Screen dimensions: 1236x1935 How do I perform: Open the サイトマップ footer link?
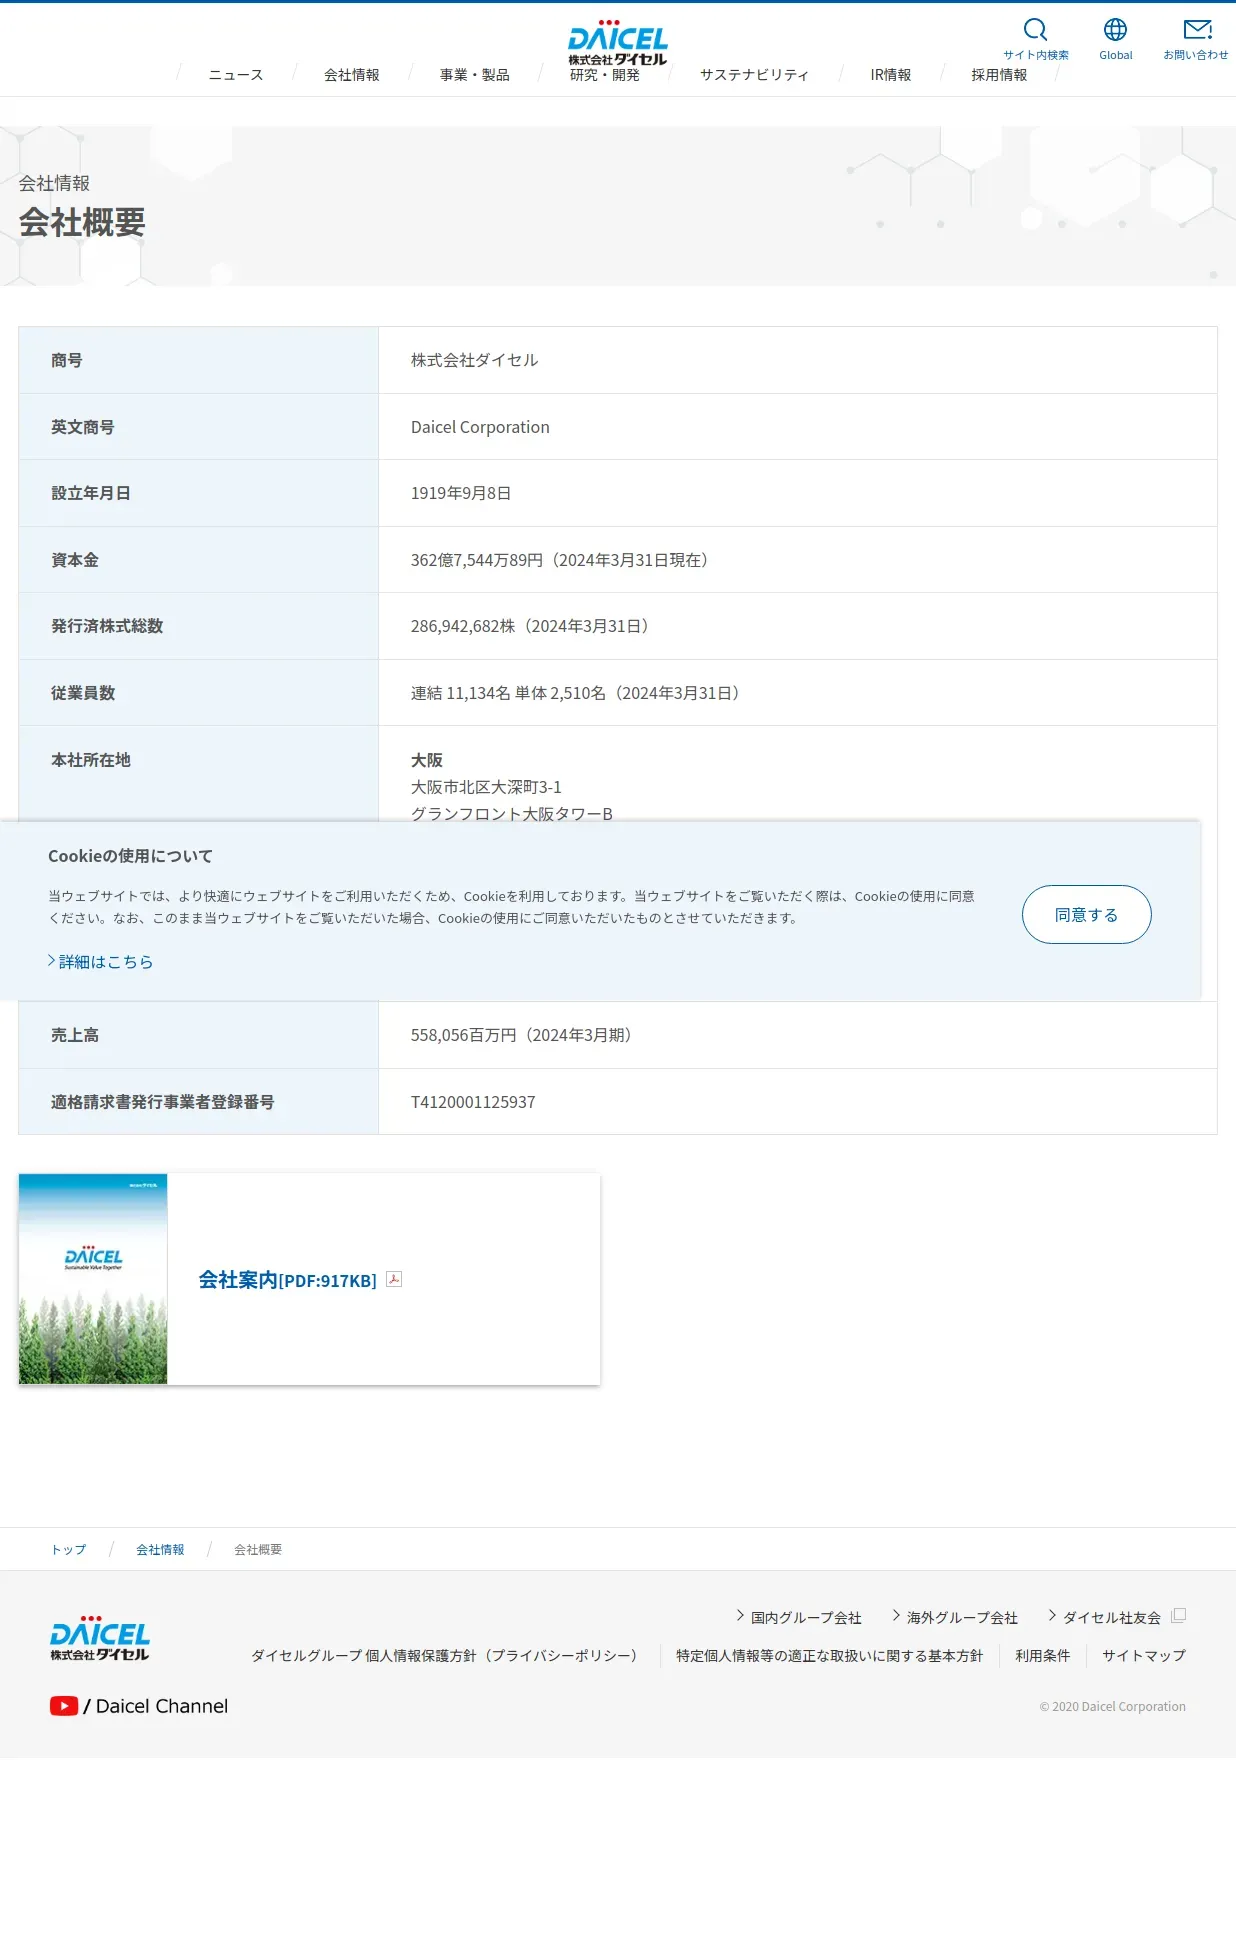click(x=1144, y=1656)
